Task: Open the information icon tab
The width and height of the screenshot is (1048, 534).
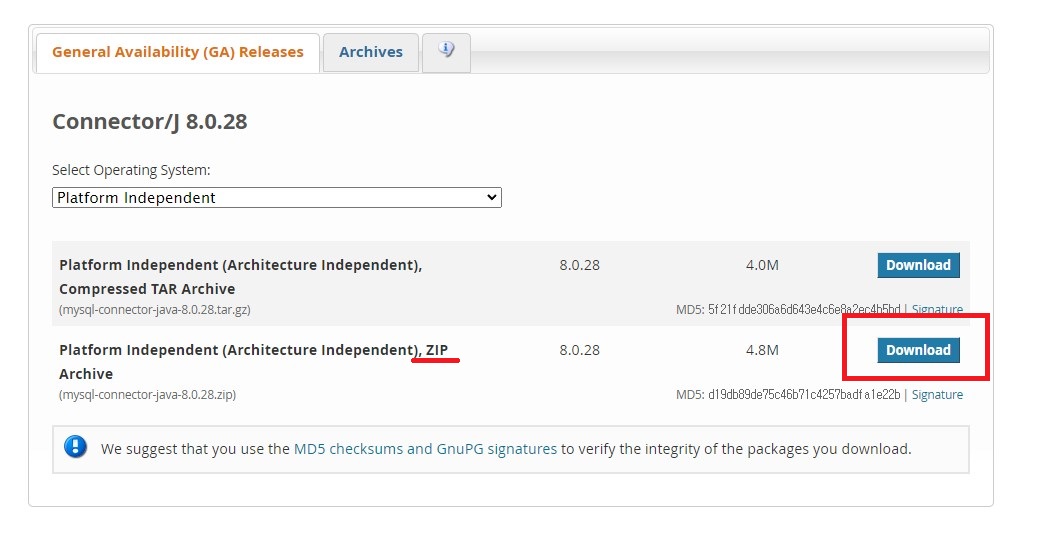Action: (x=446, y=52)
